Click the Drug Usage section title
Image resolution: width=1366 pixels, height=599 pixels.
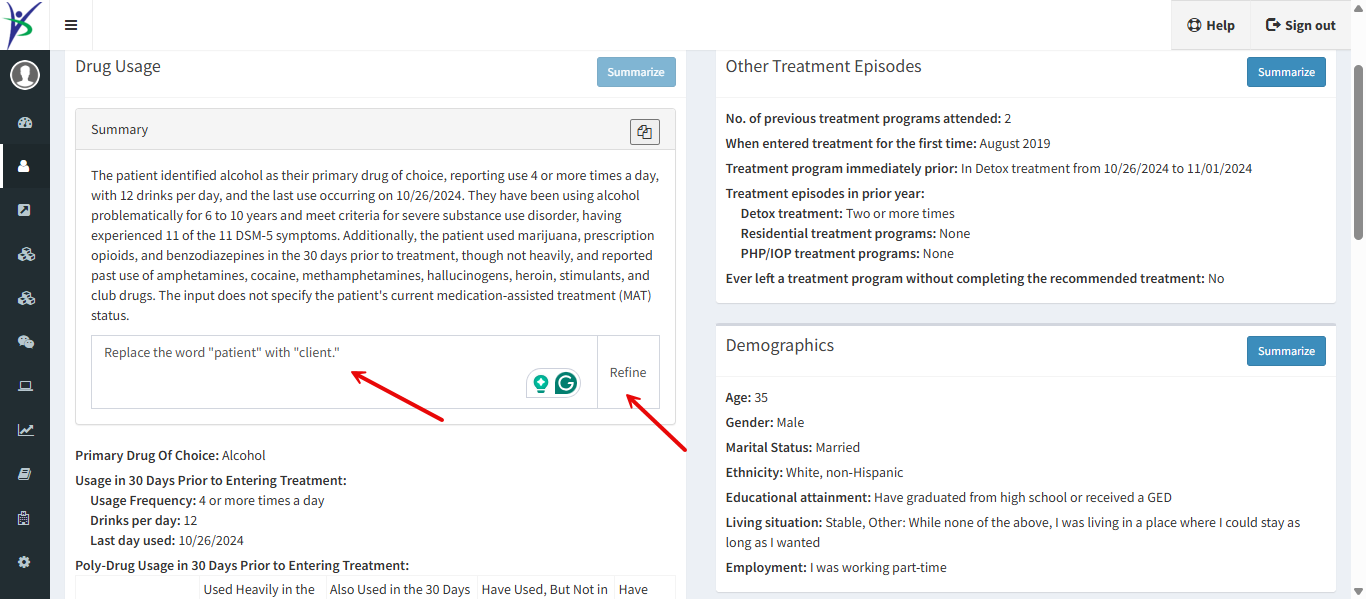[x=118, y=66]
